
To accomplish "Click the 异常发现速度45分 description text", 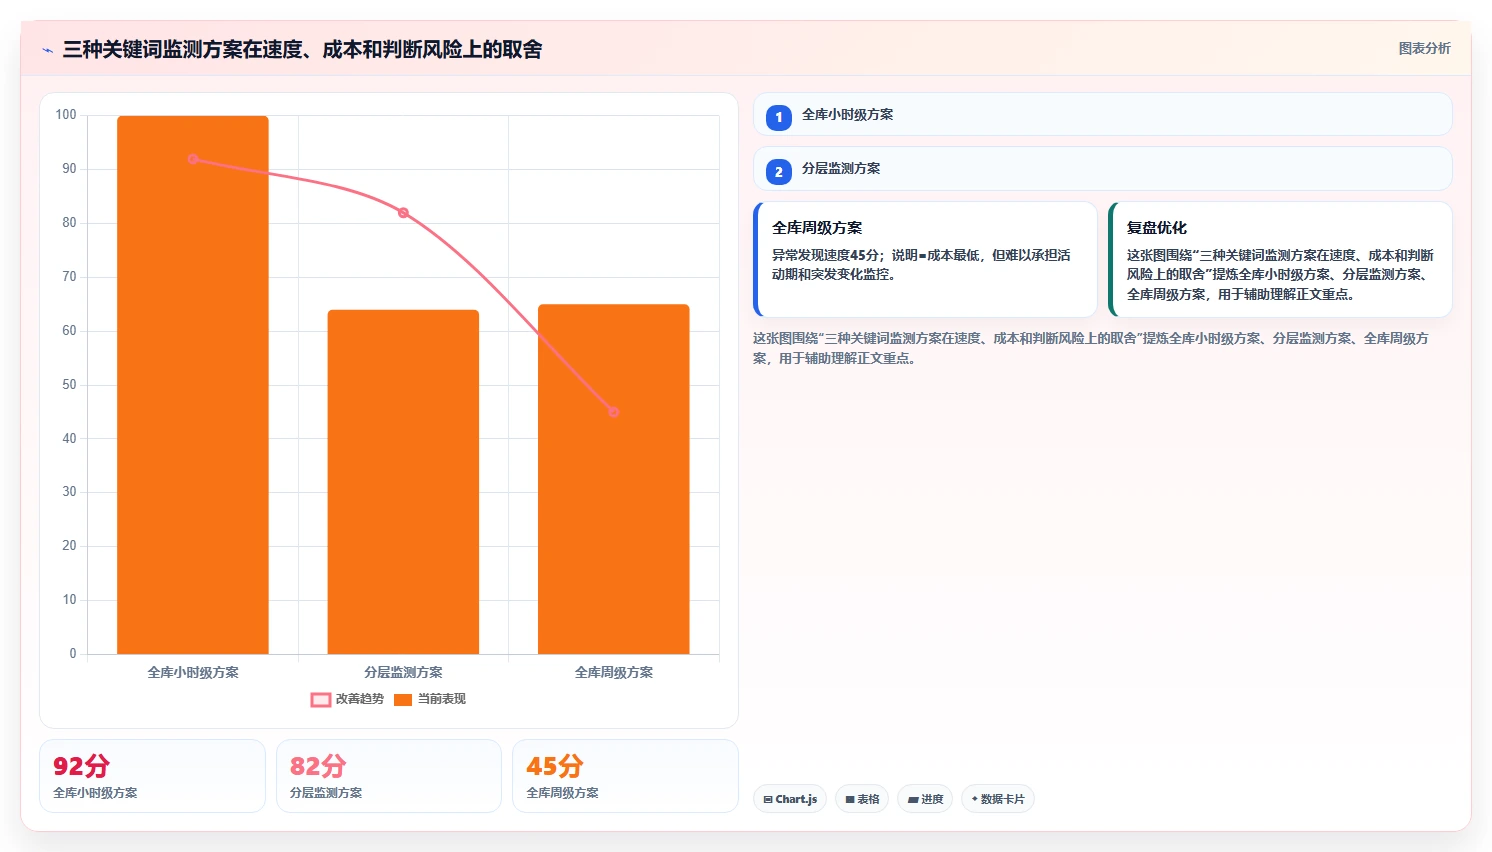I will (921, 264).
